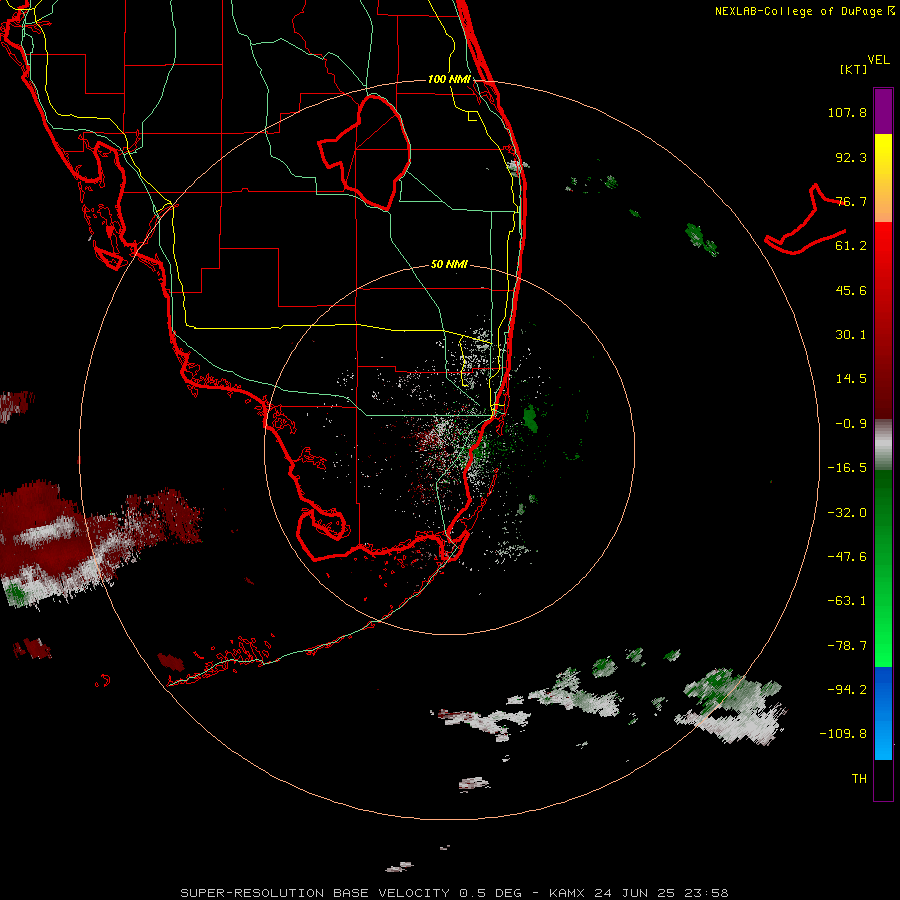900x900 pixels.
Task: Pick the purple segment of the color bar
Action: 883,111
